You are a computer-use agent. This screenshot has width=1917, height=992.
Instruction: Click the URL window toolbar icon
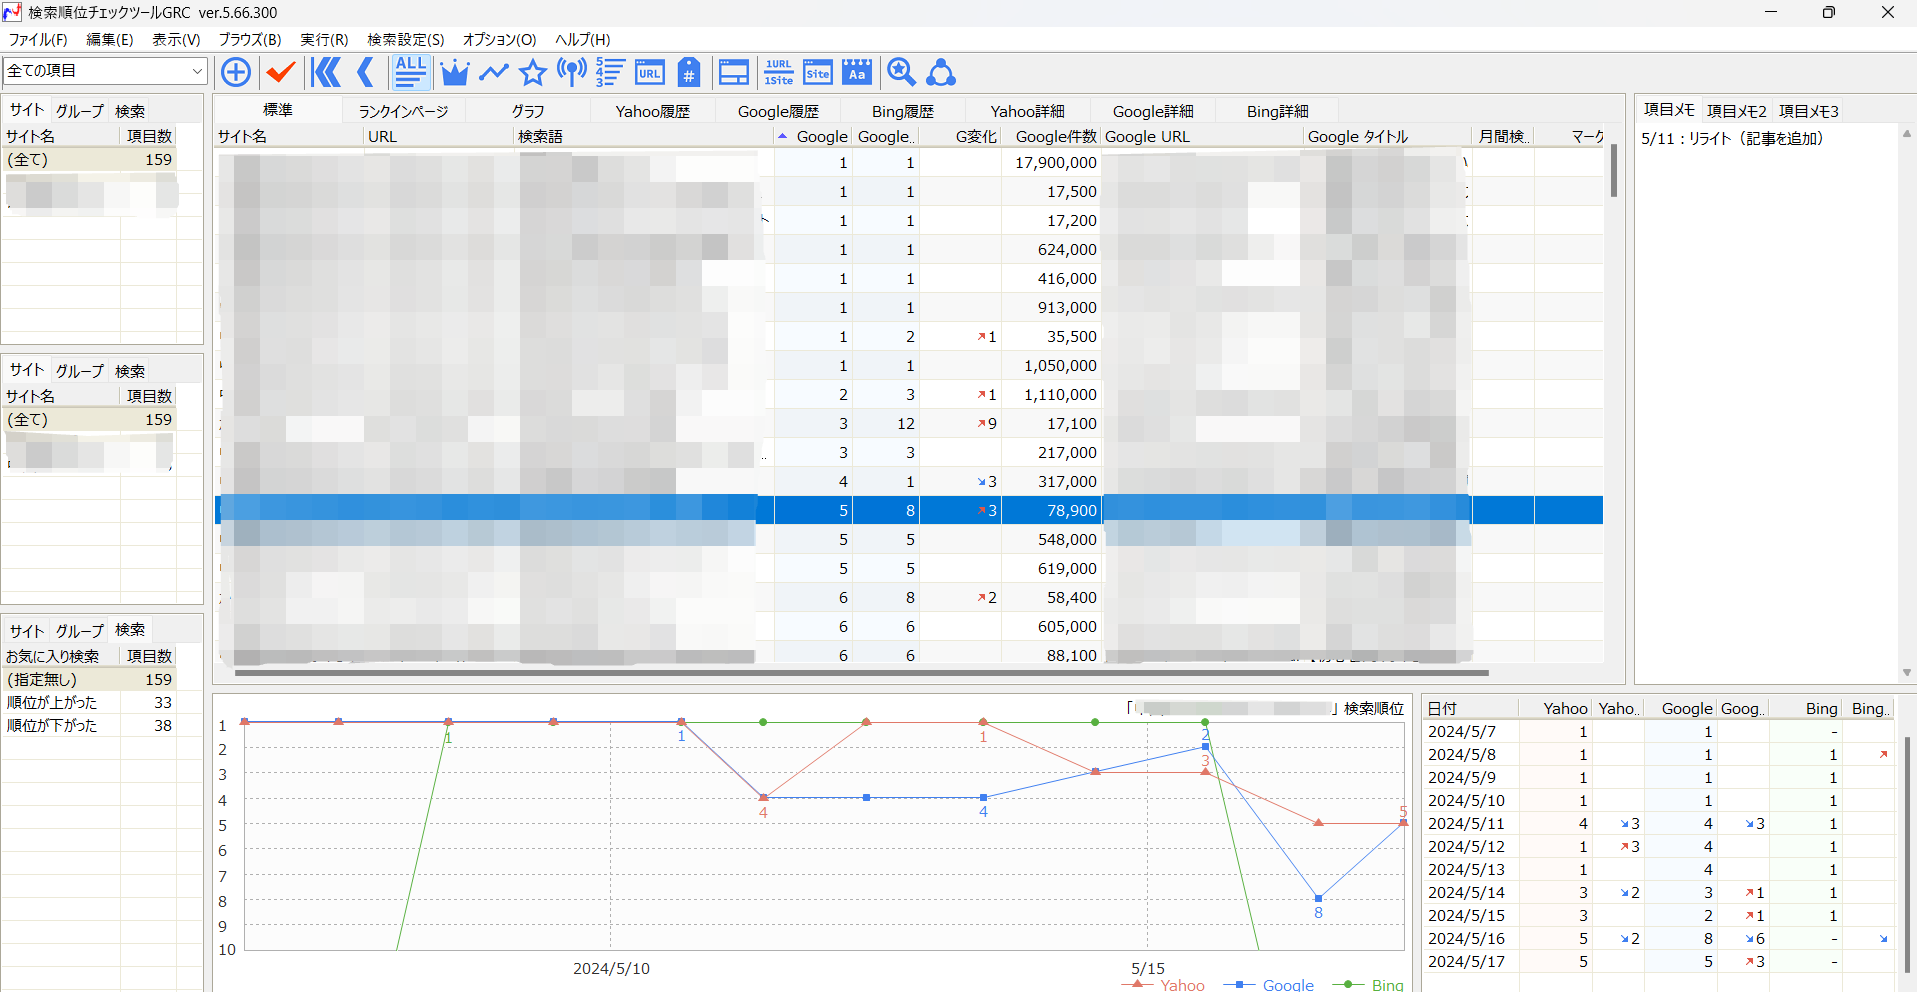pos(650,72)
